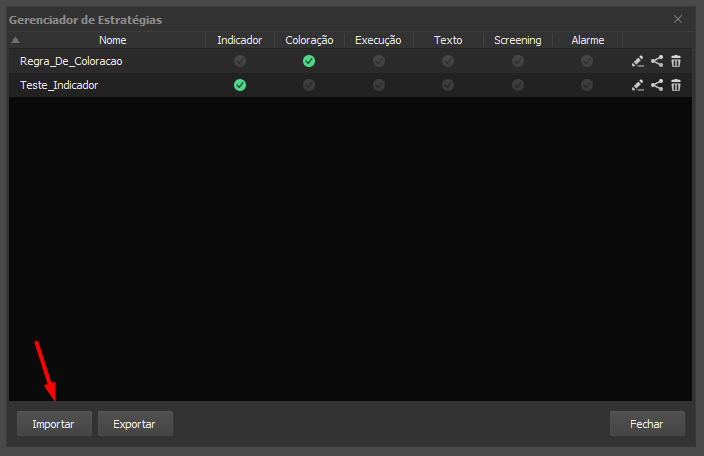Viewport: 704px width, 456px height.
Task: Enable Execução for Teste_Indicador
Action: coord(378,85)
